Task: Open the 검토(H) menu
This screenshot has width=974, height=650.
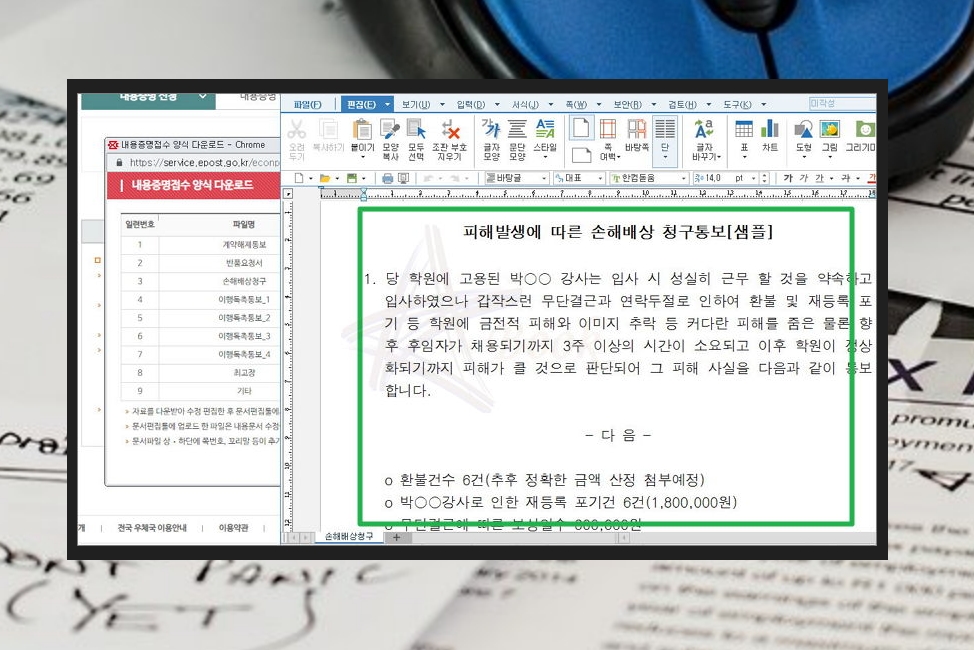Action: (x=682, y=104)
